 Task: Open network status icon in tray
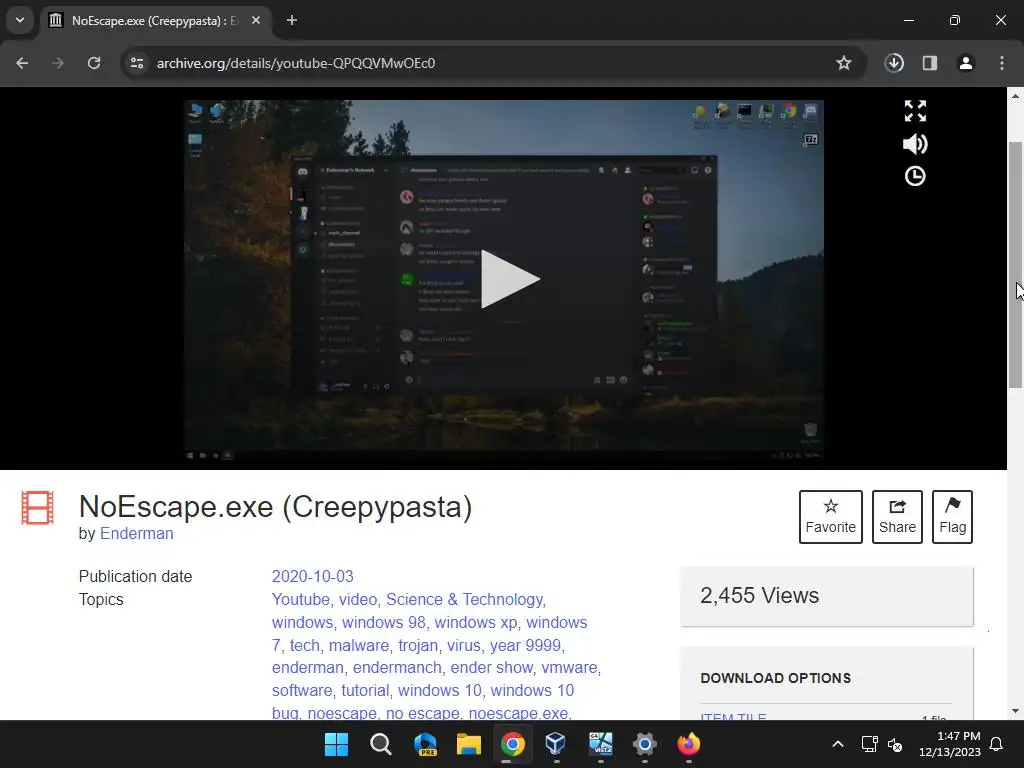coord(869,744)
